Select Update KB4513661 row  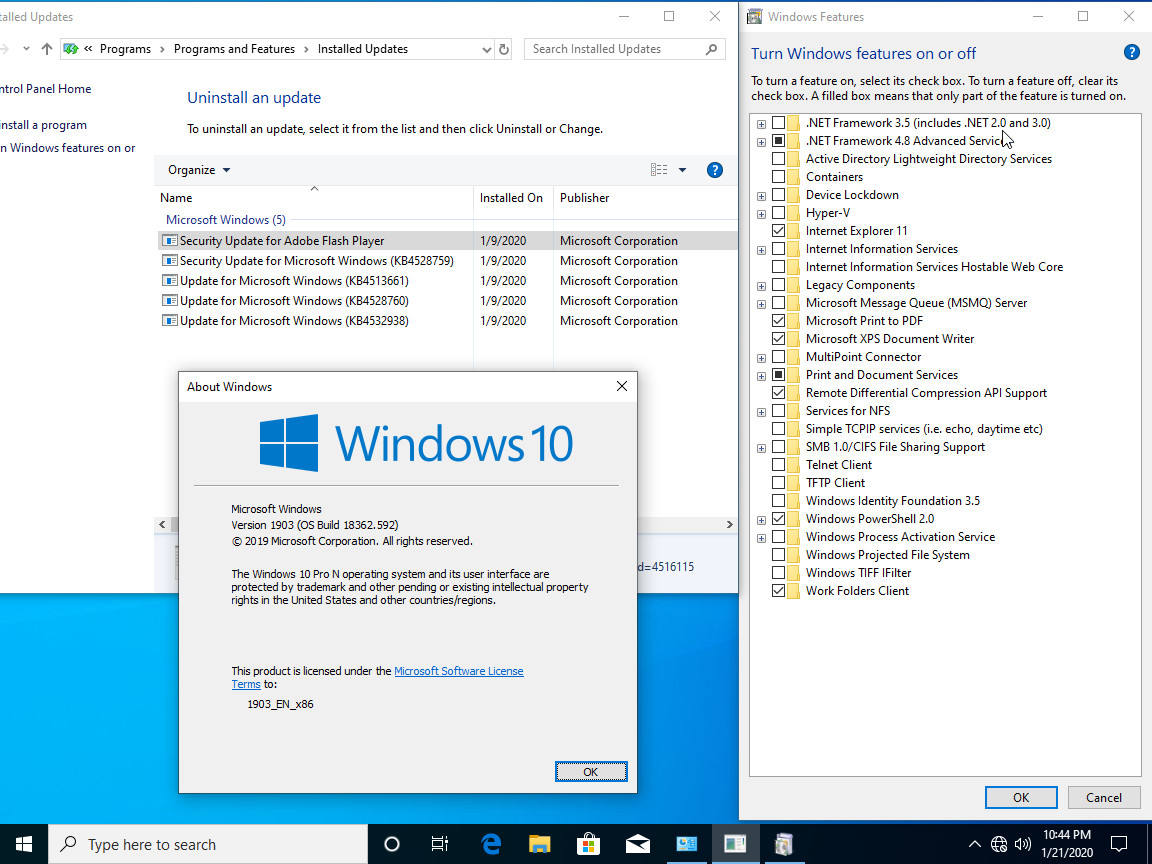click(446, 281)
